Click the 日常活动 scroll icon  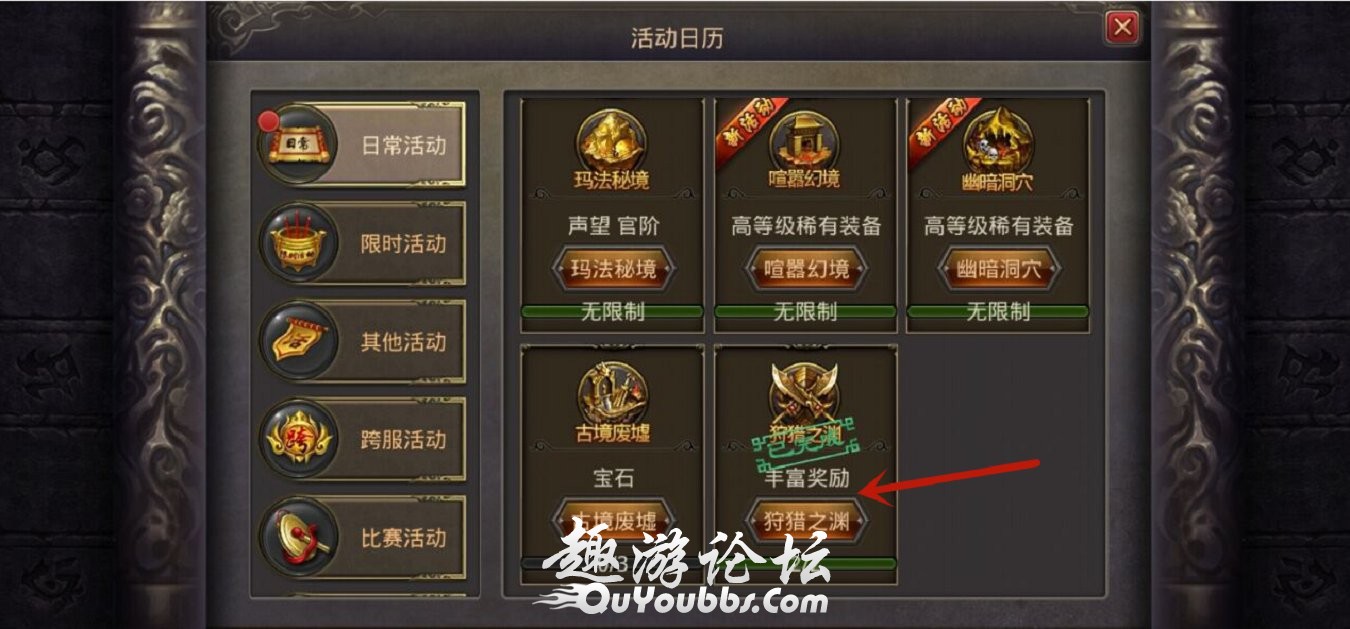[298, 144]
